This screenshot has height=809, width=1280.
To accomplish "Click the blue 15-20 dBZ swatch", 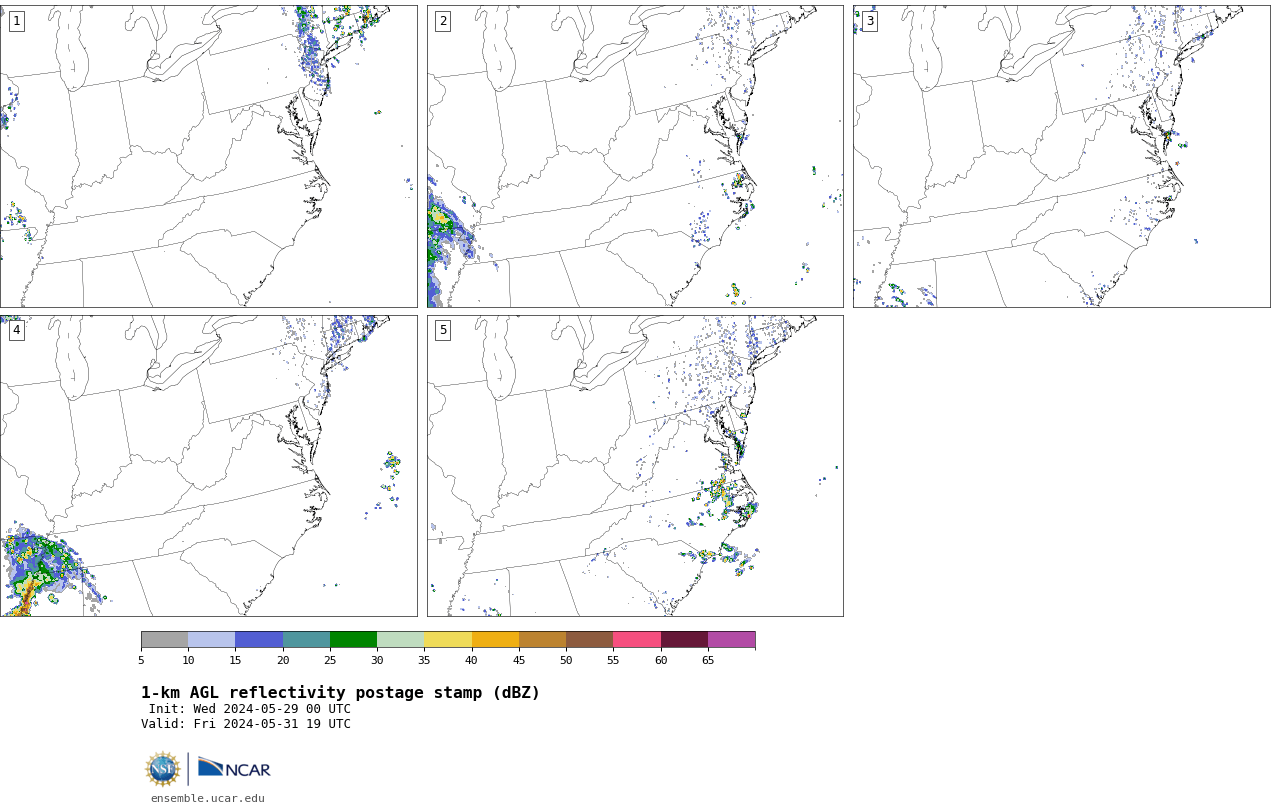I will tap(259, 640).
